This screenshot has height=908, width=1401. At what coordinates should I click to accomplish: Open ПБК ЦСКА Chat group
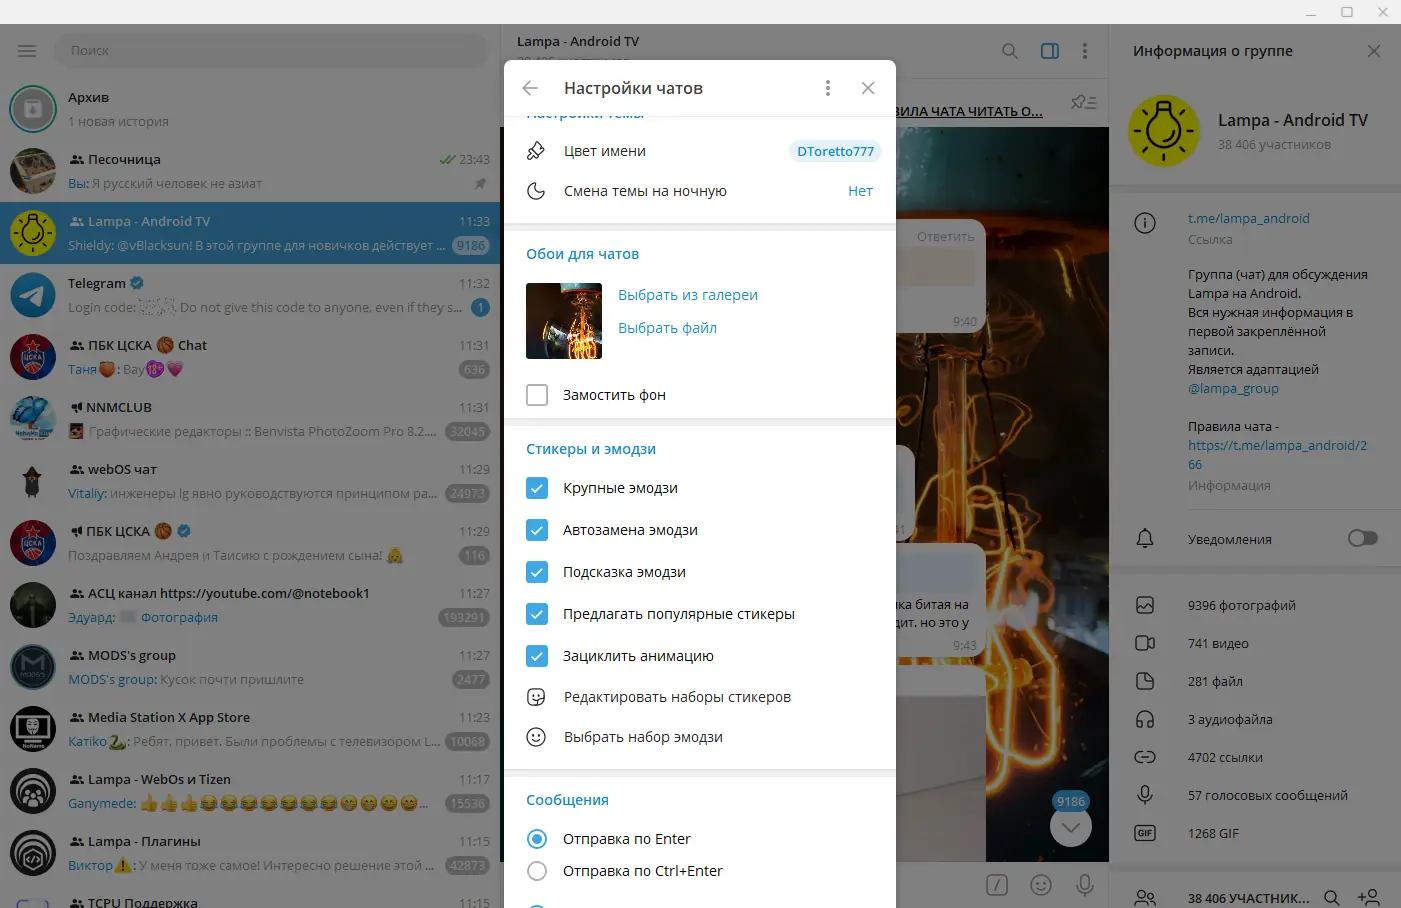pyautogui.click(x=250, y=357)
